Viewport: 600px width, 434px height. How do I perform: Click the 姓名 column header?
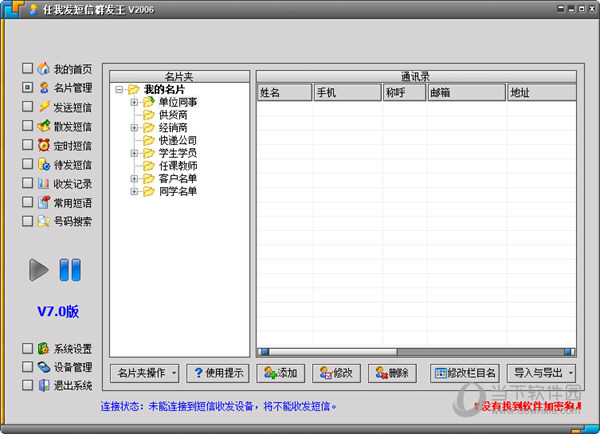[x=284, y=93]
